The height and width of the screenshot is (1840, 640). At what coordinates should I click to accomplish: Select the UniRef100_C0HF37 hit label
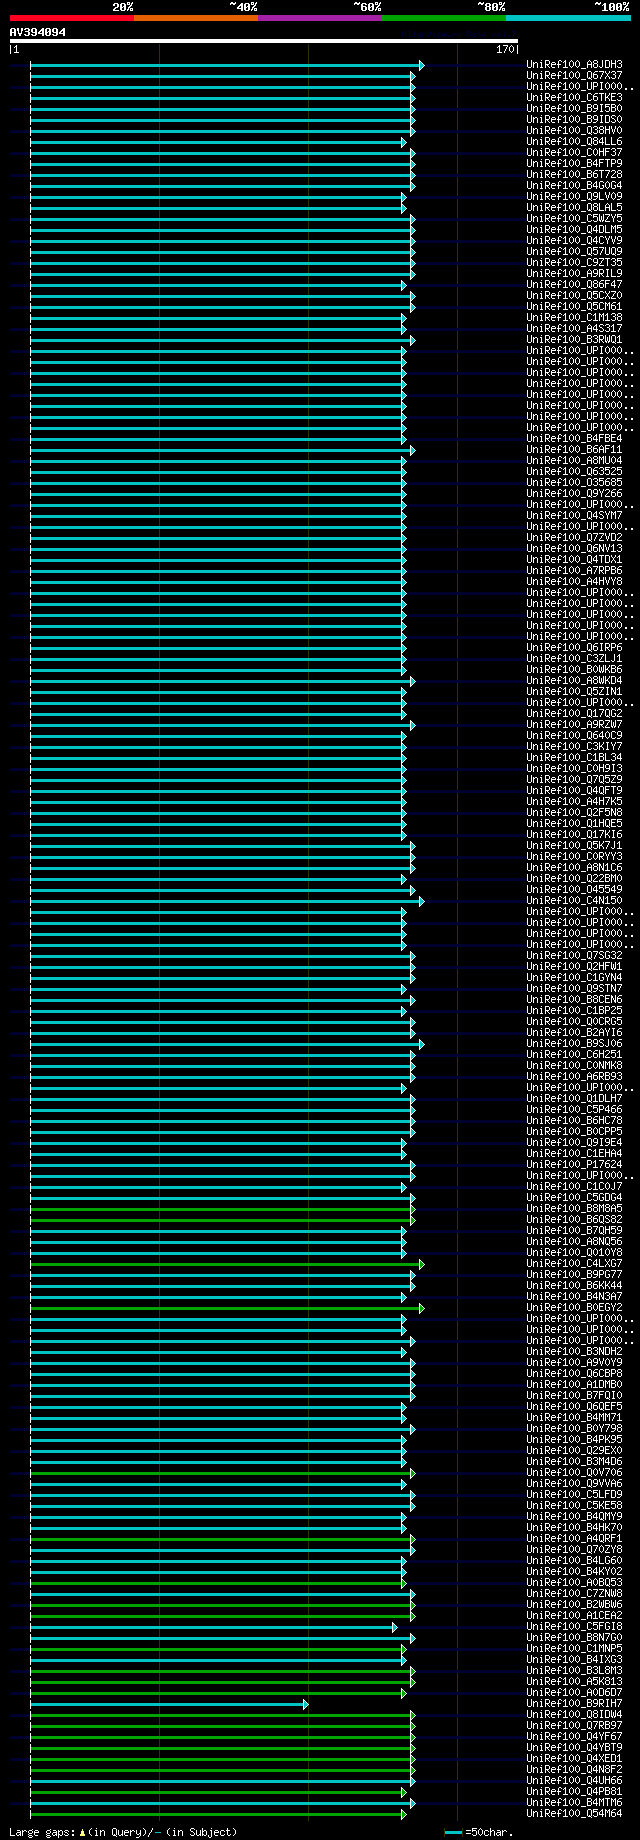(x=574, y=153)
